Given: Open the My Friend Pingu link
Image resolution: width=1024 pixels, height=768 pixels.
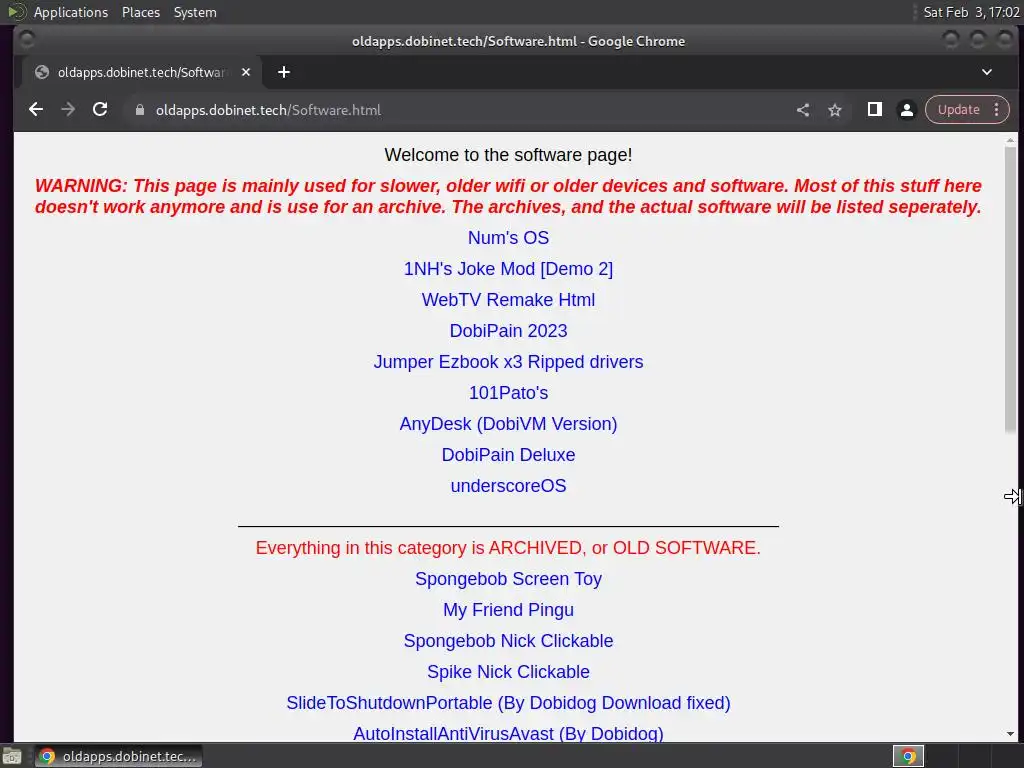Looking at the screenshot, I should coord(508,610).
